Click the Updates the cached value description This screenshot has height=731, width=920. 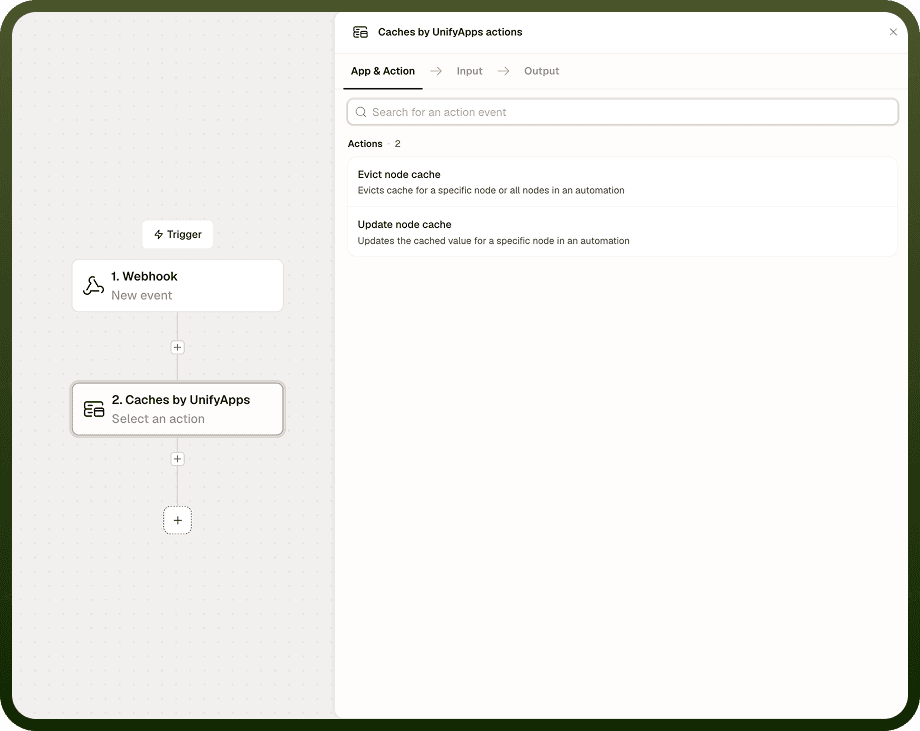(x=493, y=241)
